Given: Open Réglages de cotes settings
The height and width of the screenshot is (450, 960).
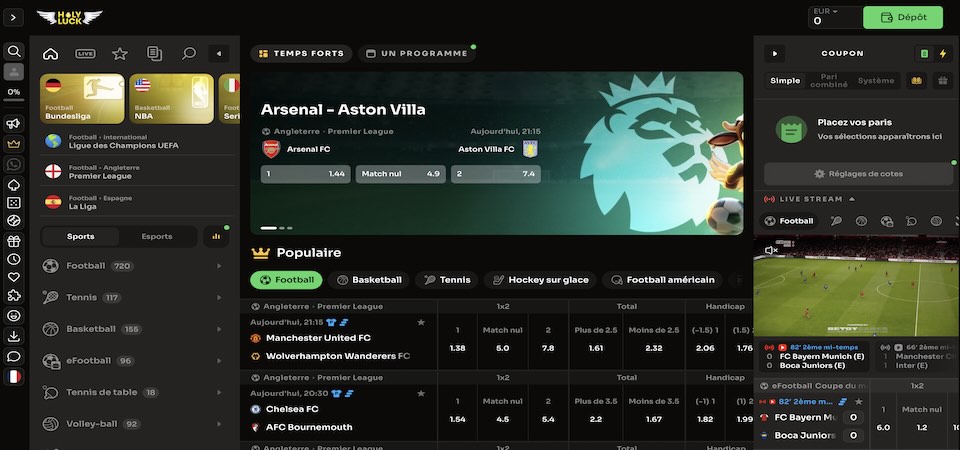Looking at the screenshot, I should 858,174.
